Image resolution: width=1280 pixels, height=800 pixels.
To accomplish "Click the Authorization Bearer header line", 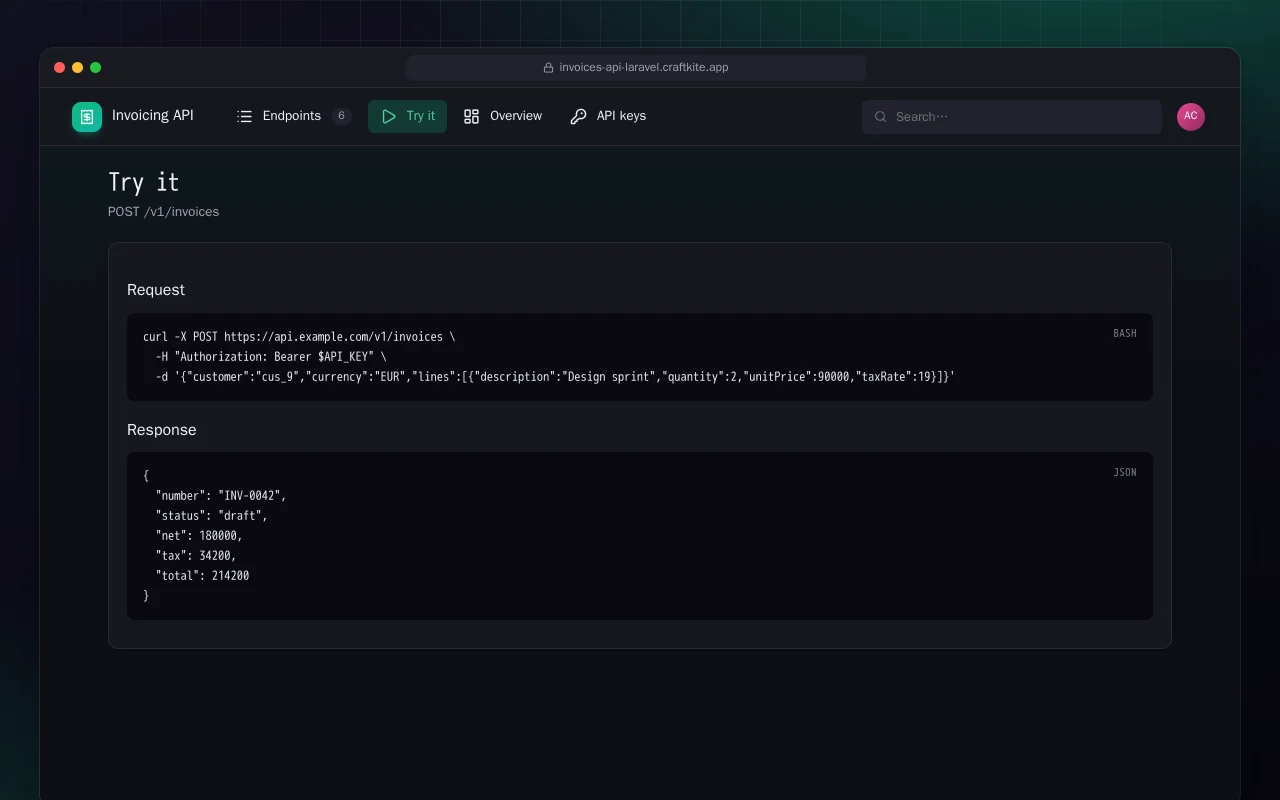I will coord(271,357).
